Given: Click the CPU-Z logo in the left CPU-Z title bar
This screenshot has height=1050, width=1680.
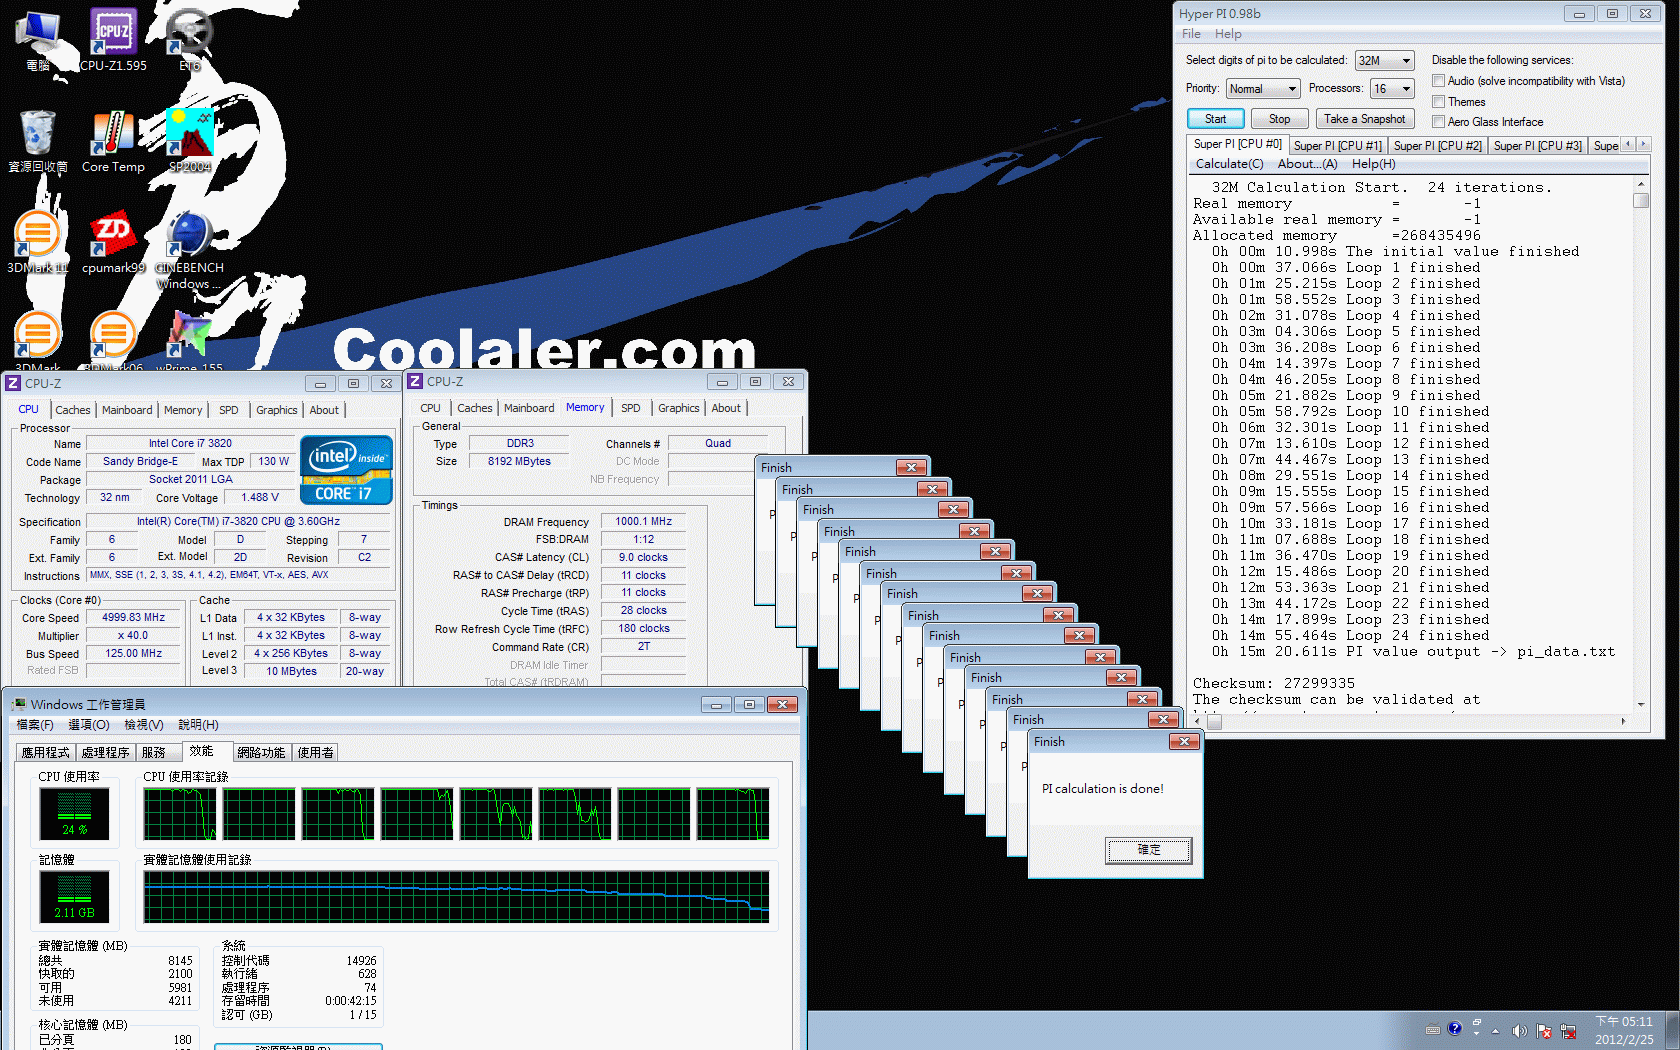Looking at the screenshot, I should [13, 383].
